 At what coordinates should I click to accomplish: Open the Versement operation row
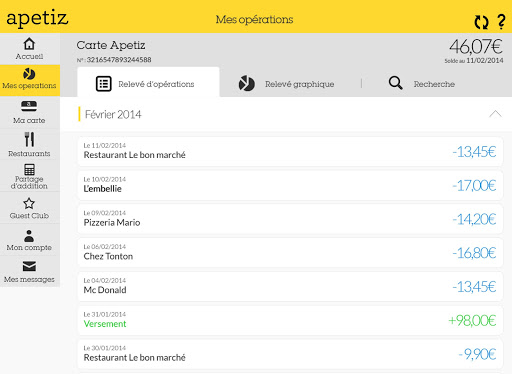coord(290,320)
